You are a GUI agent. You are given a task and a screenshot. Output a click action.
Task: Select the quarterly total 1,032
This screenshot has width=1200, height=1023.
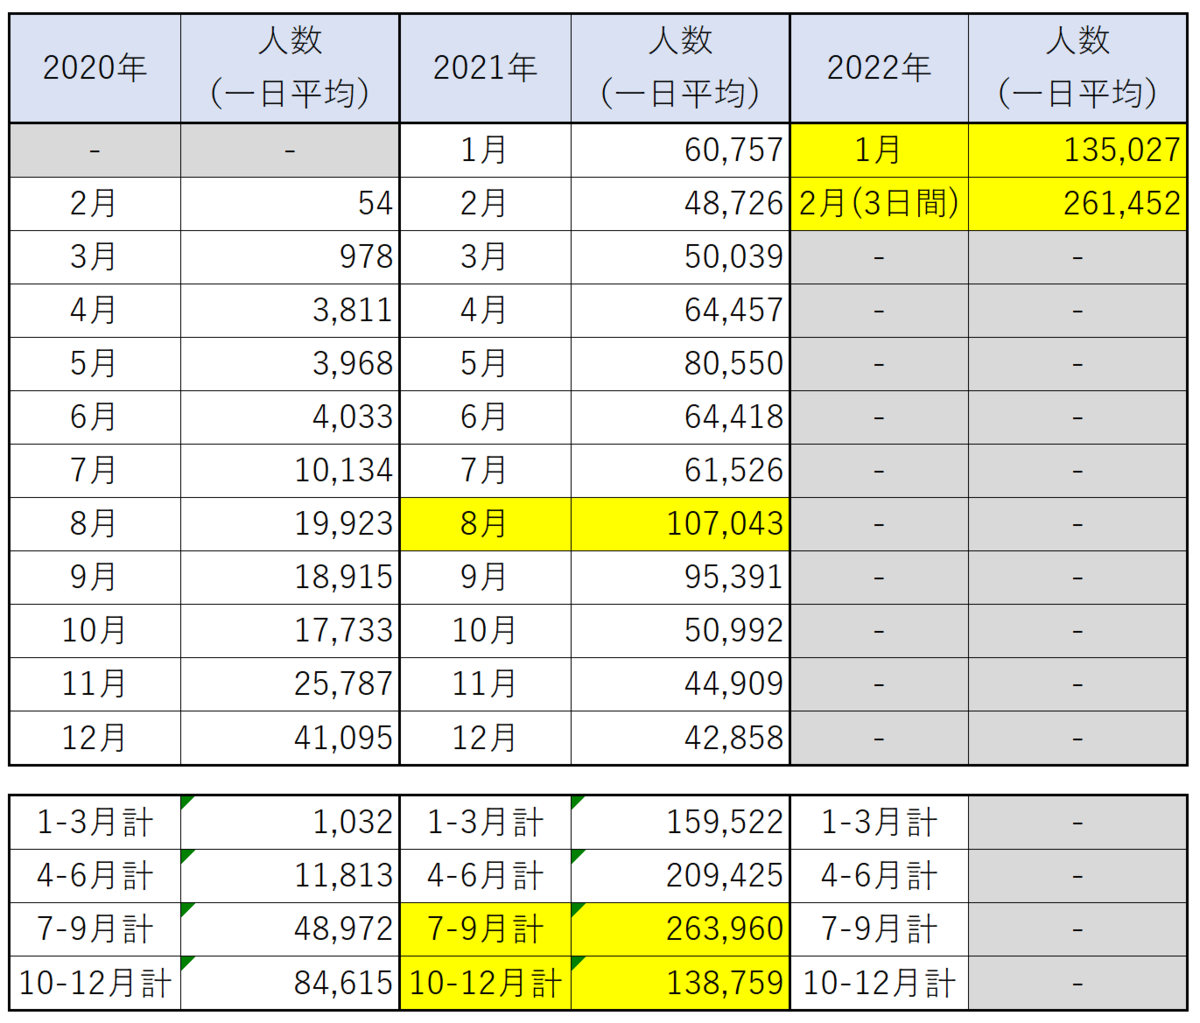(290, 823)
